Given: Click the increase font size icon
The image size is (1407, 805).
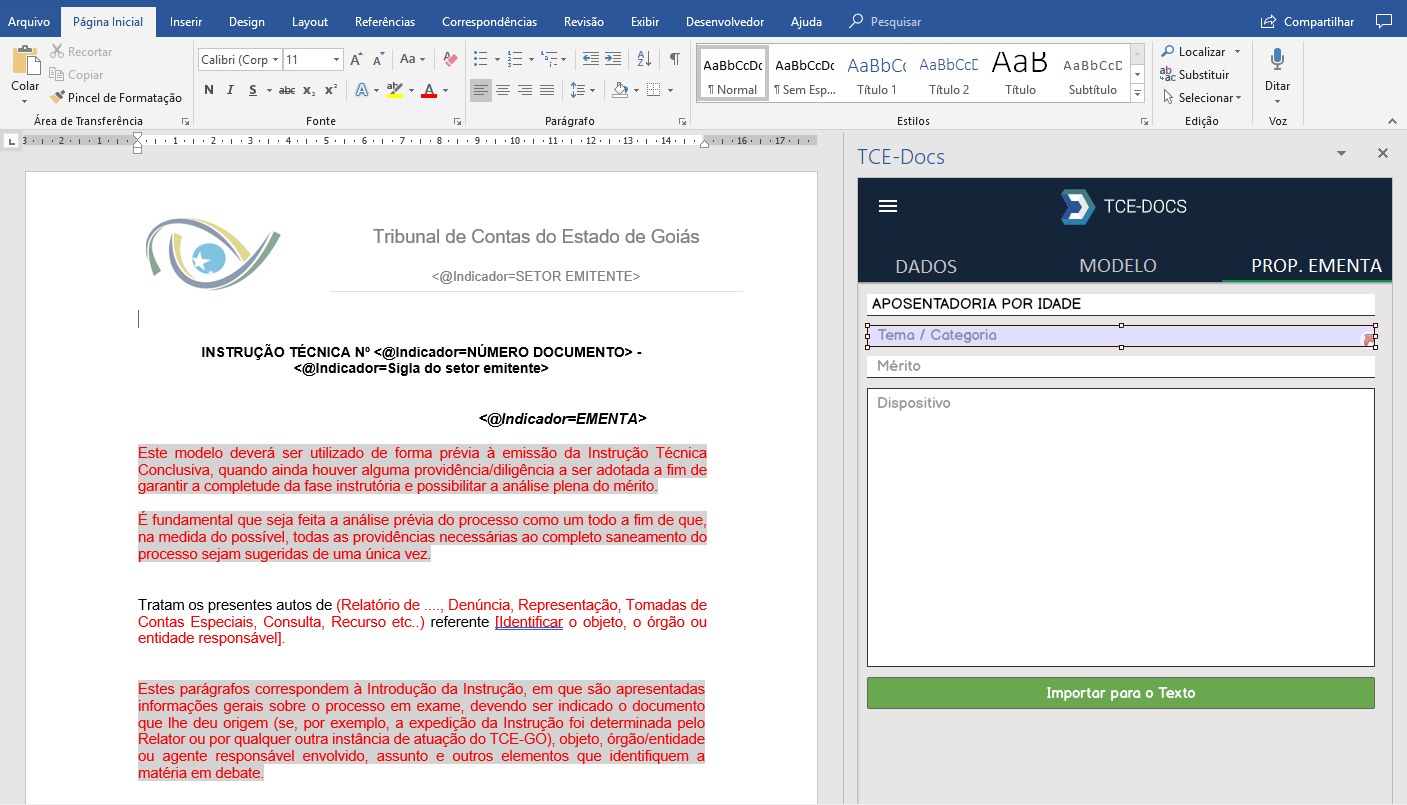Looking at the screenshot, I should [357, 60].
